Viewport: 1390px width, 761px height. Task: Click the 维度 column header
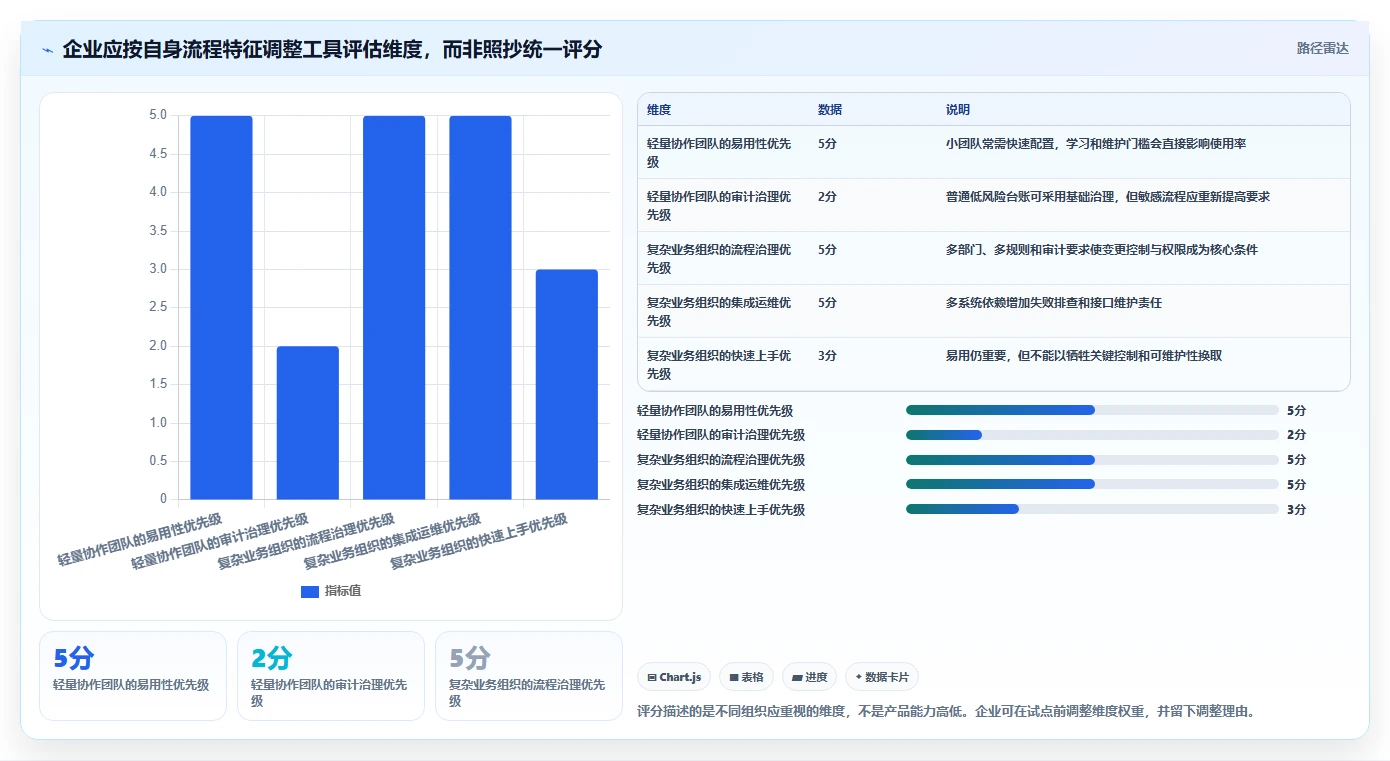click(x=659, y=110)
